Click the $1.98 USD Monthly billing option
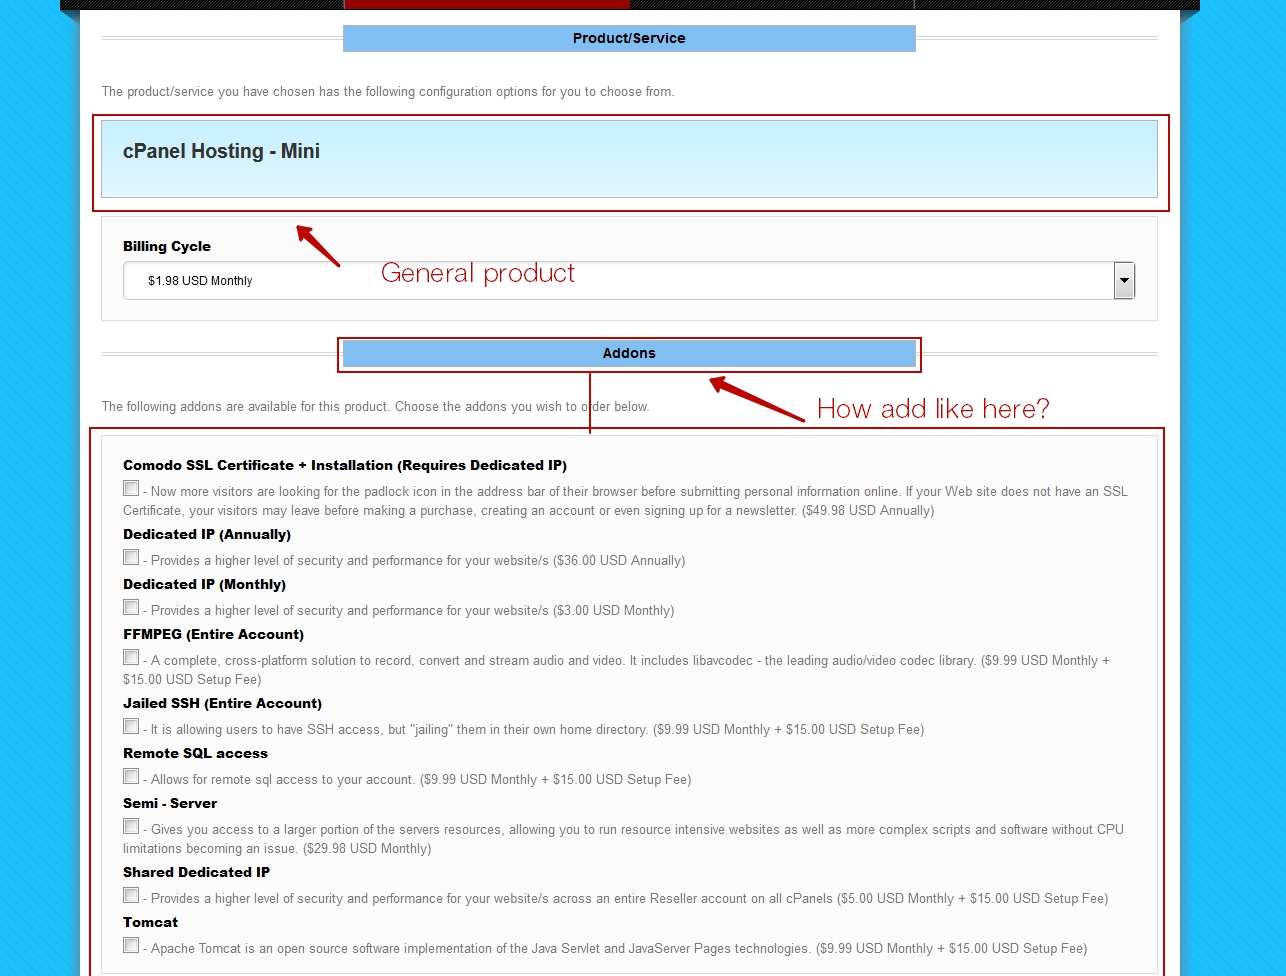 tap(629, 281)
